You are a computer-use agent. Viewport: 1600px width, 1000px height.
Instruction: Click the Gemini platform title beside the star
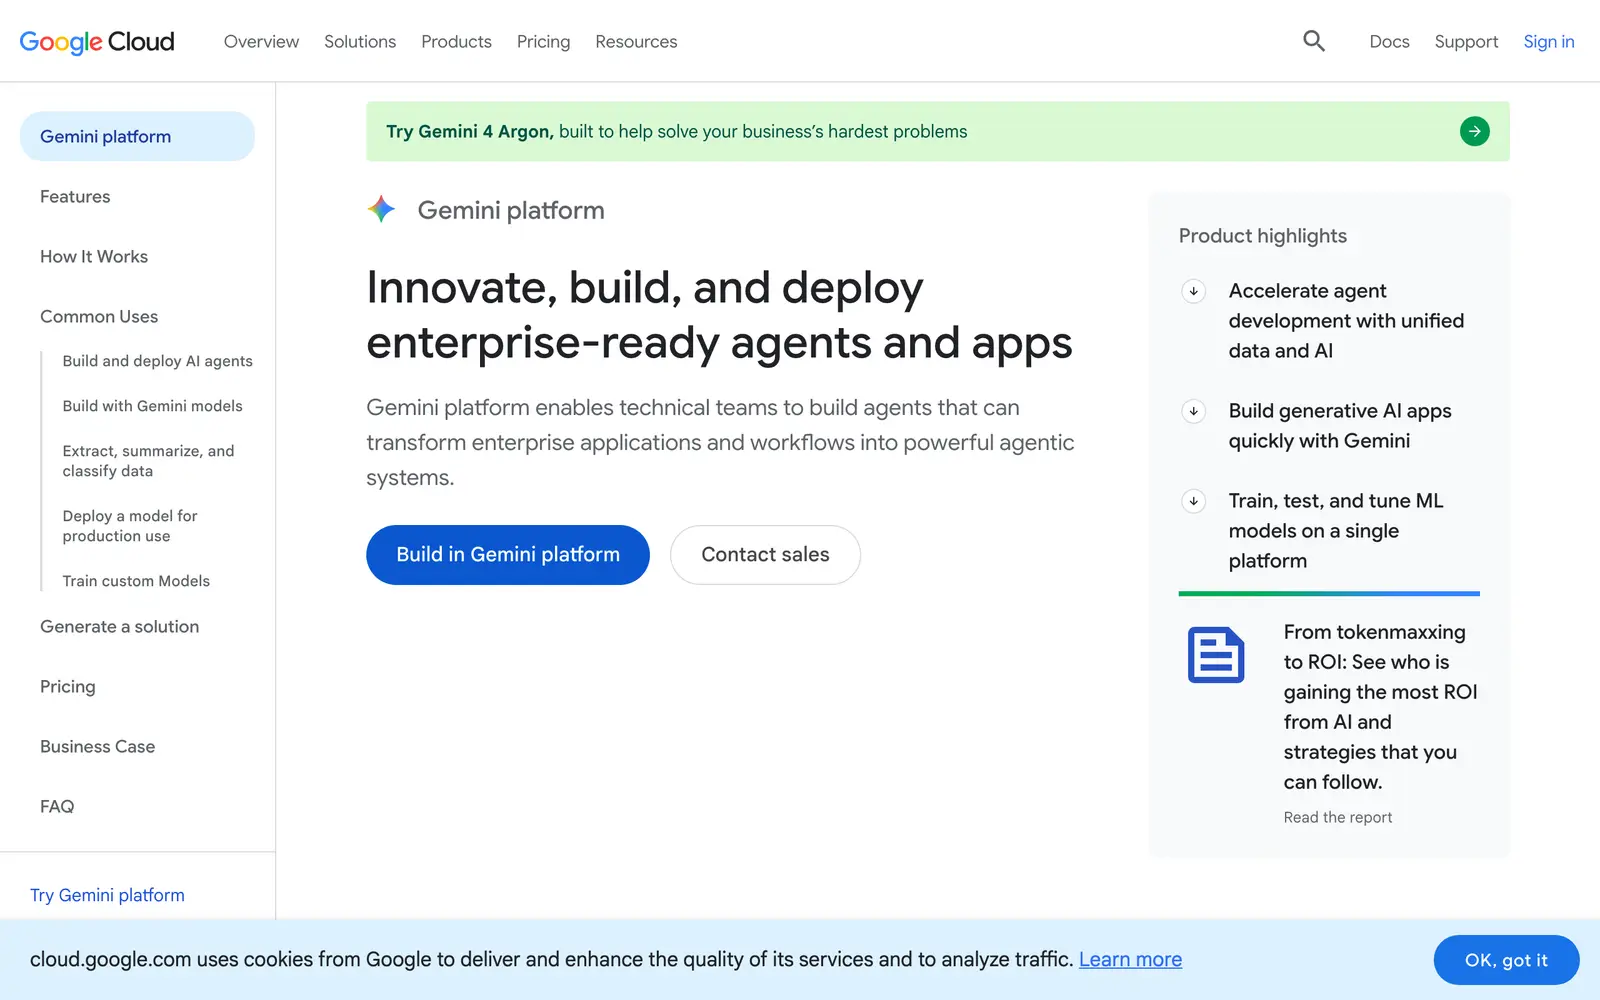click(511, 210)
